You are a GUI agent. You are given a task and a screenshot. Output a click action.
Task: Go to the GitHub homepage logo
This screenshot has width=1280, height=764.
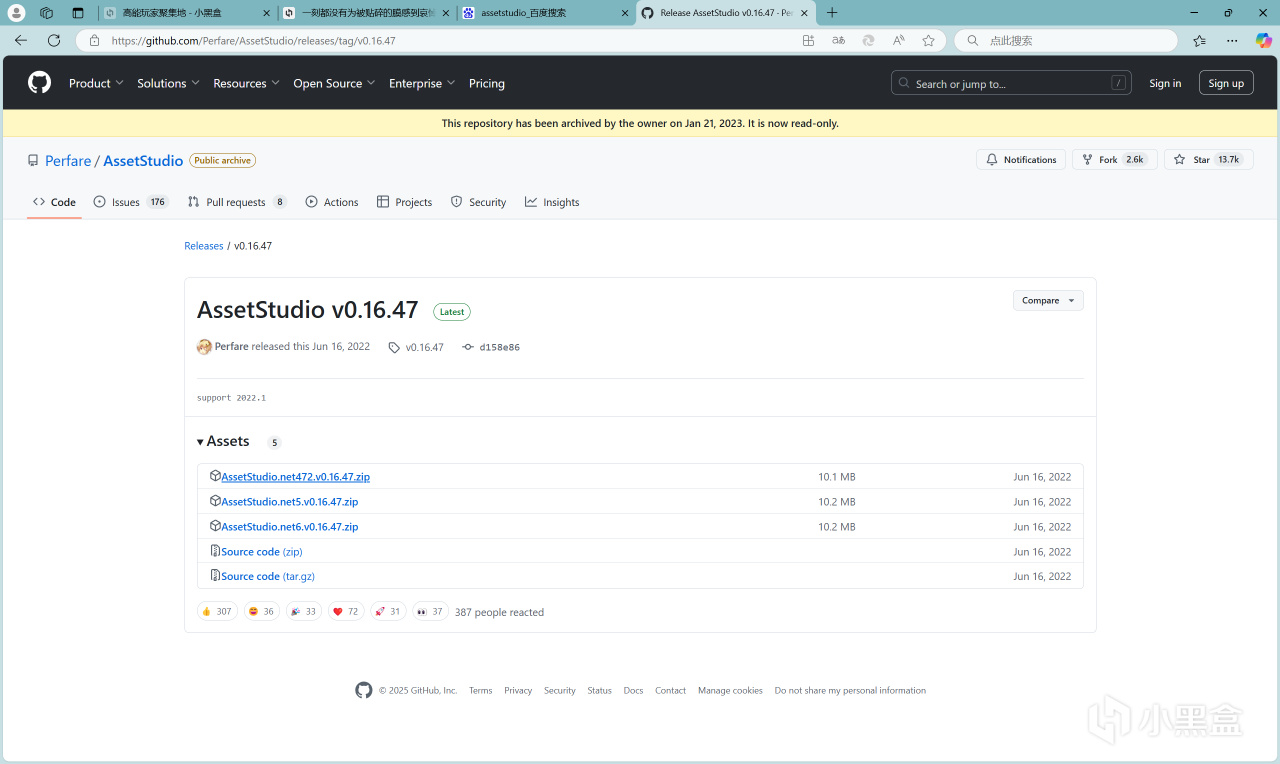pos(39,83)
